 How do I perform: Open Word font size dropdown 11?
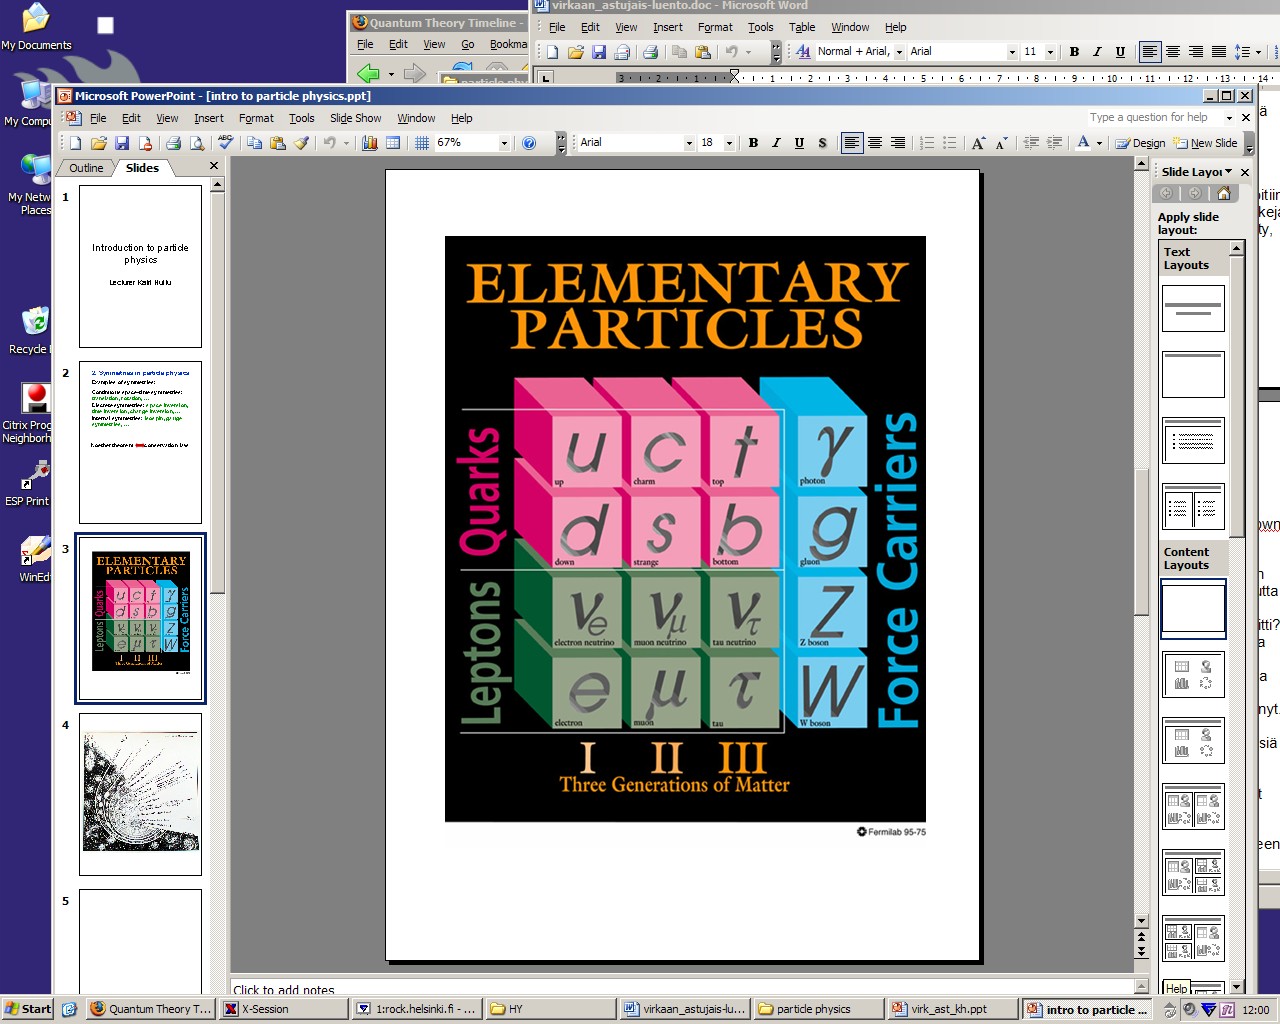point(1050,51)
